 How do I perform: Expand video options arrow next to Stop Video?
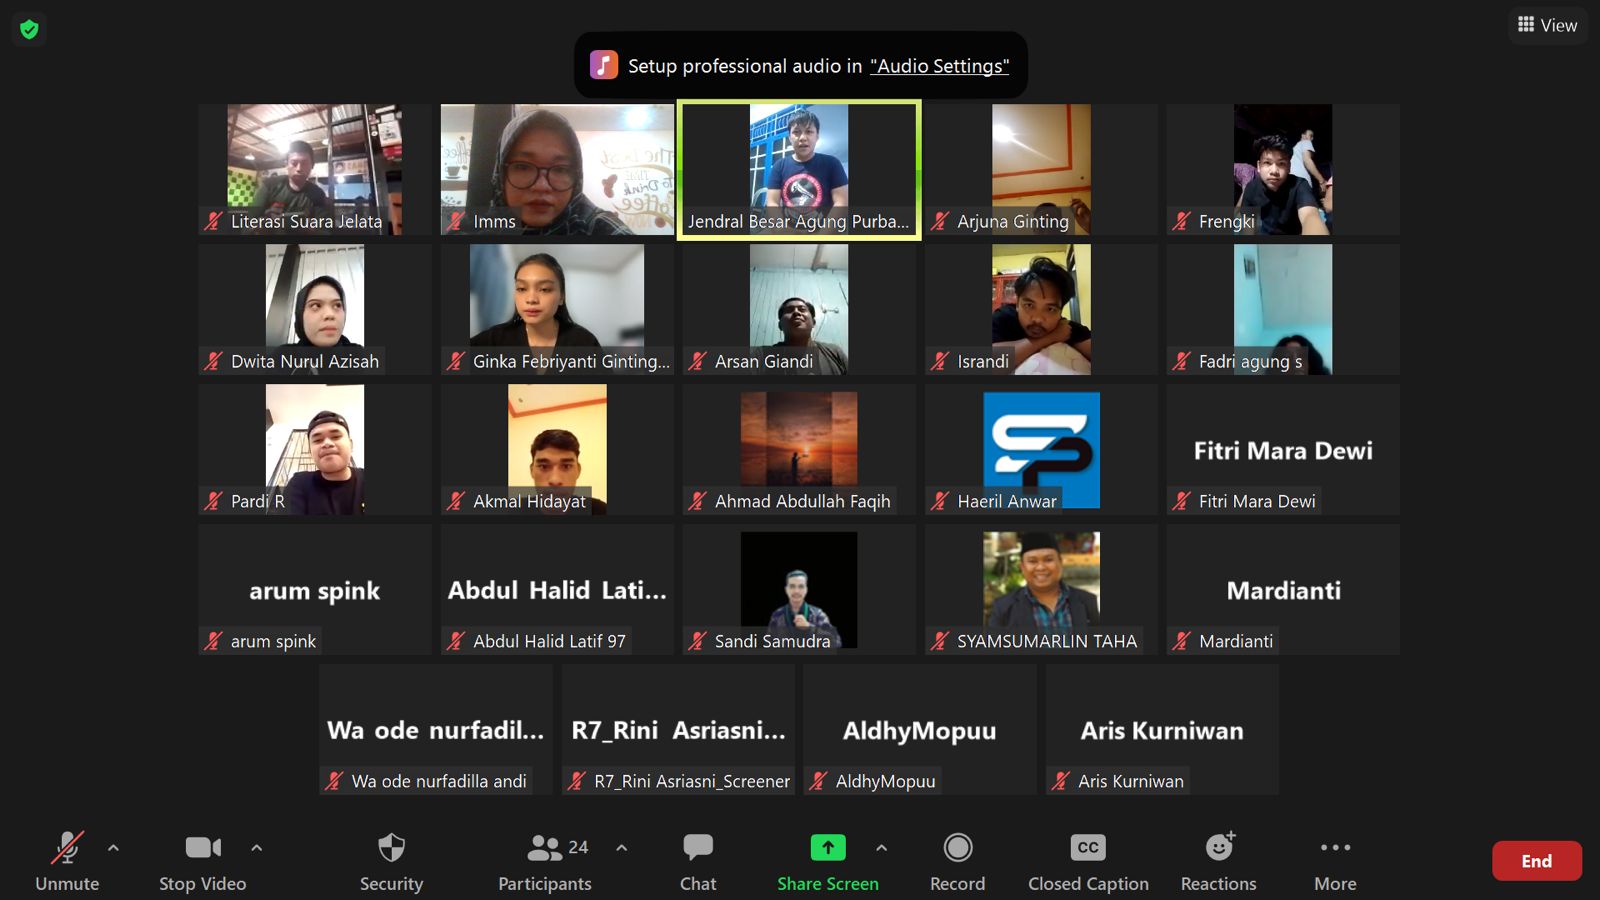coord(256,848)
